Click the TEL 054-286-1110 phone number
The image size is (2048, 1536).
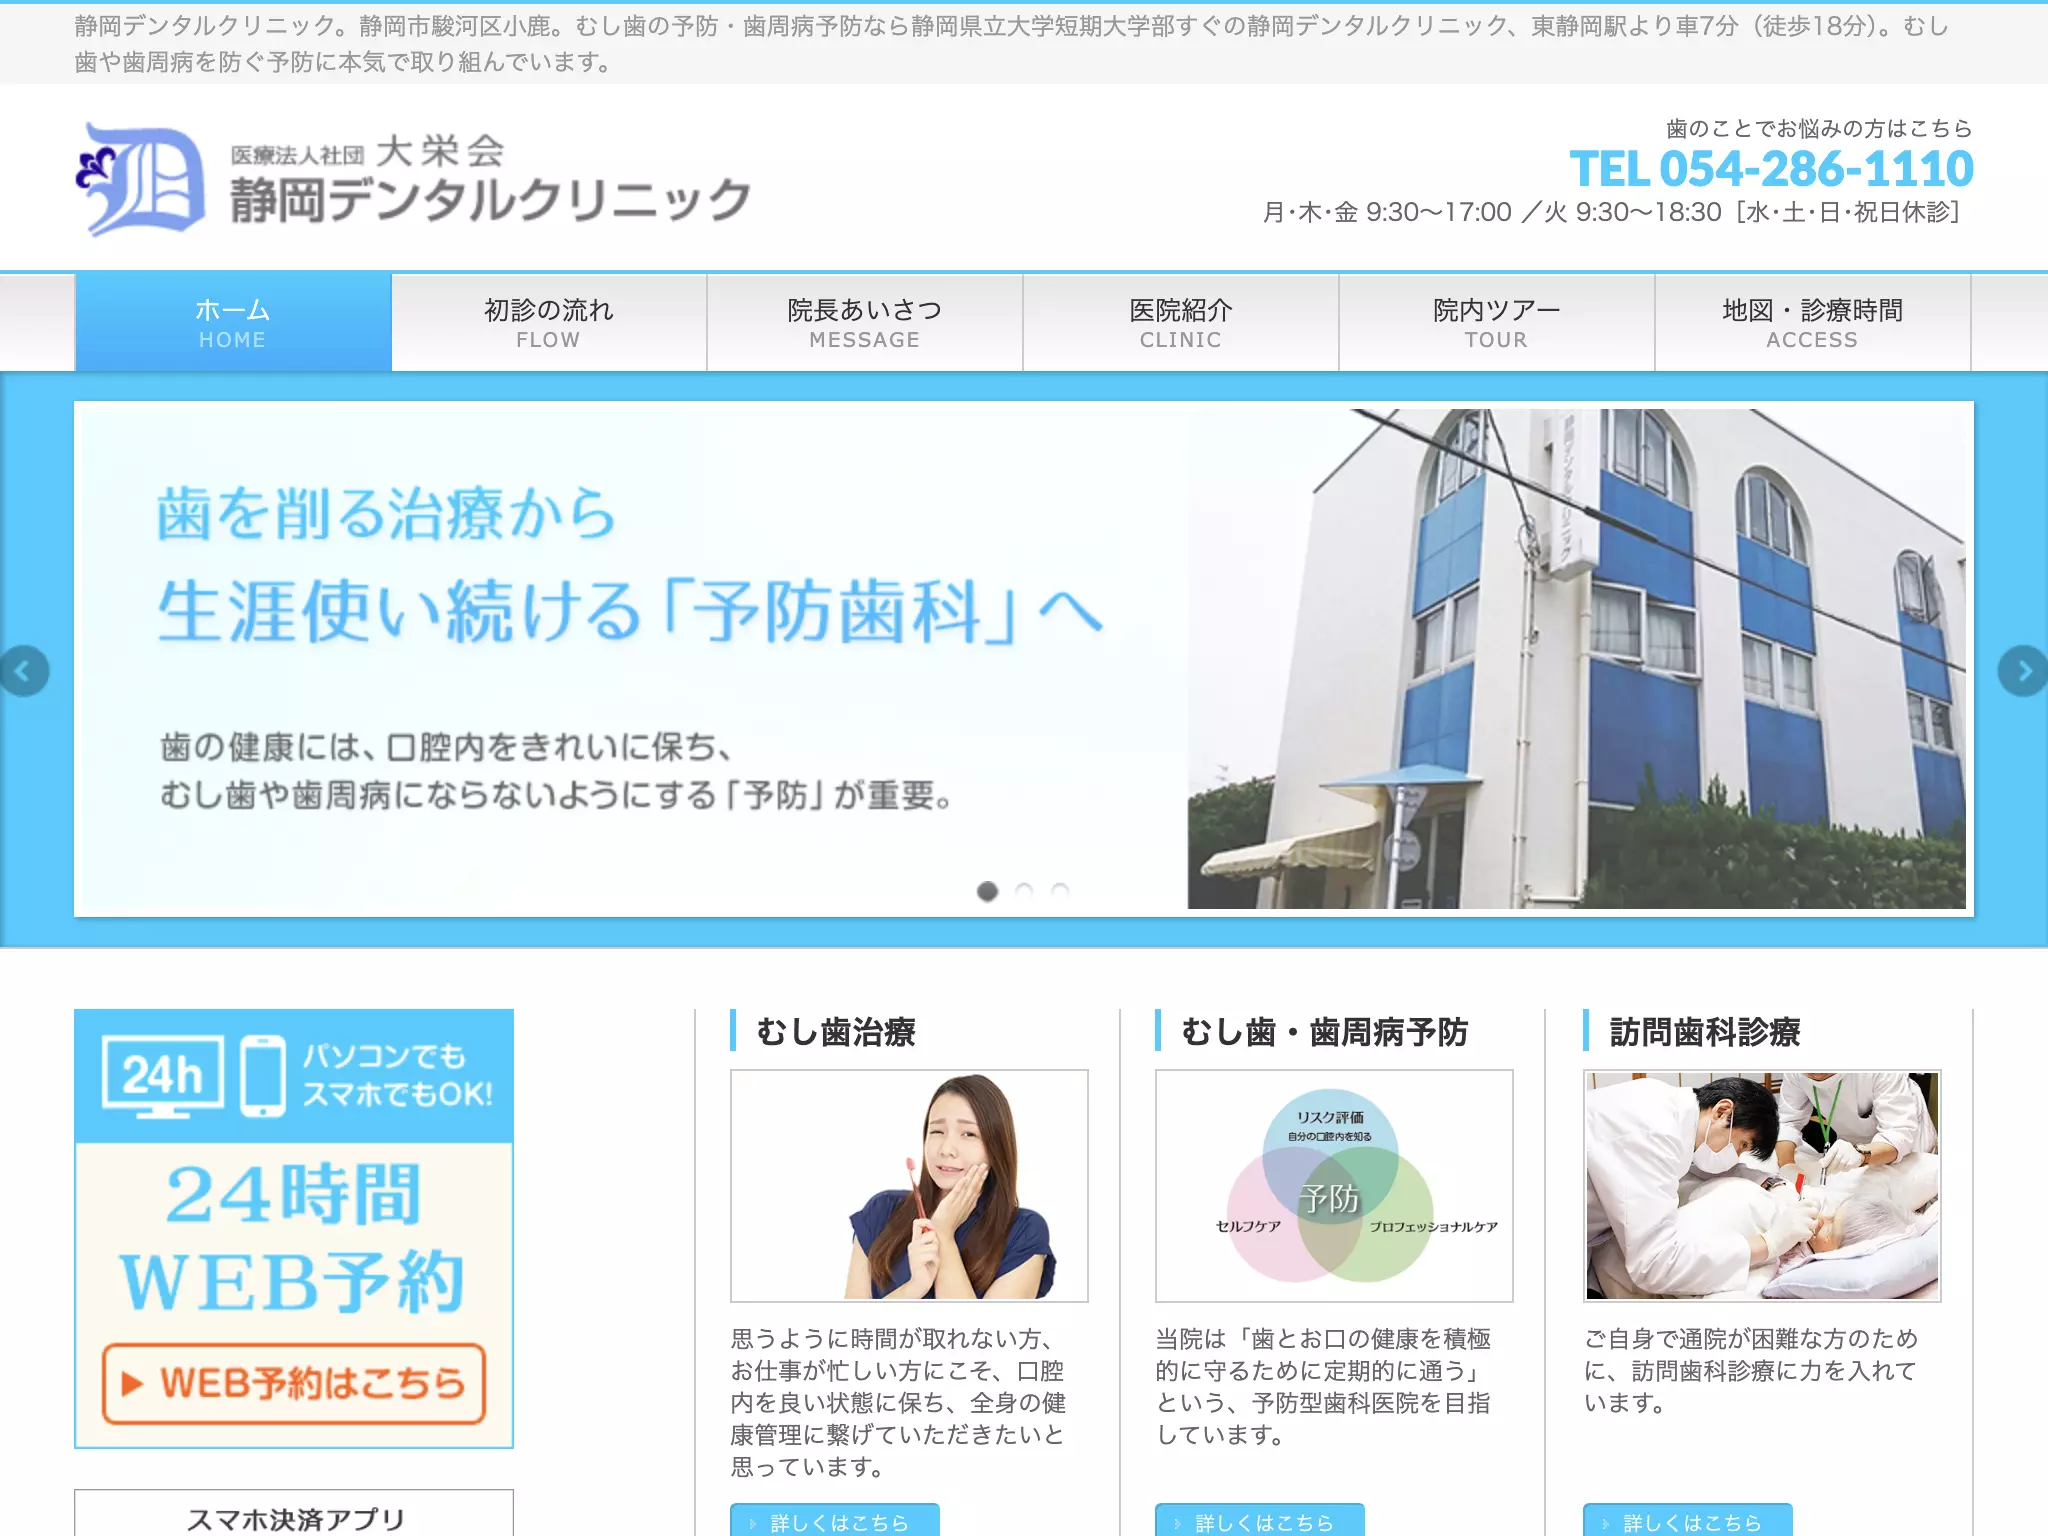pos(1771,169)
